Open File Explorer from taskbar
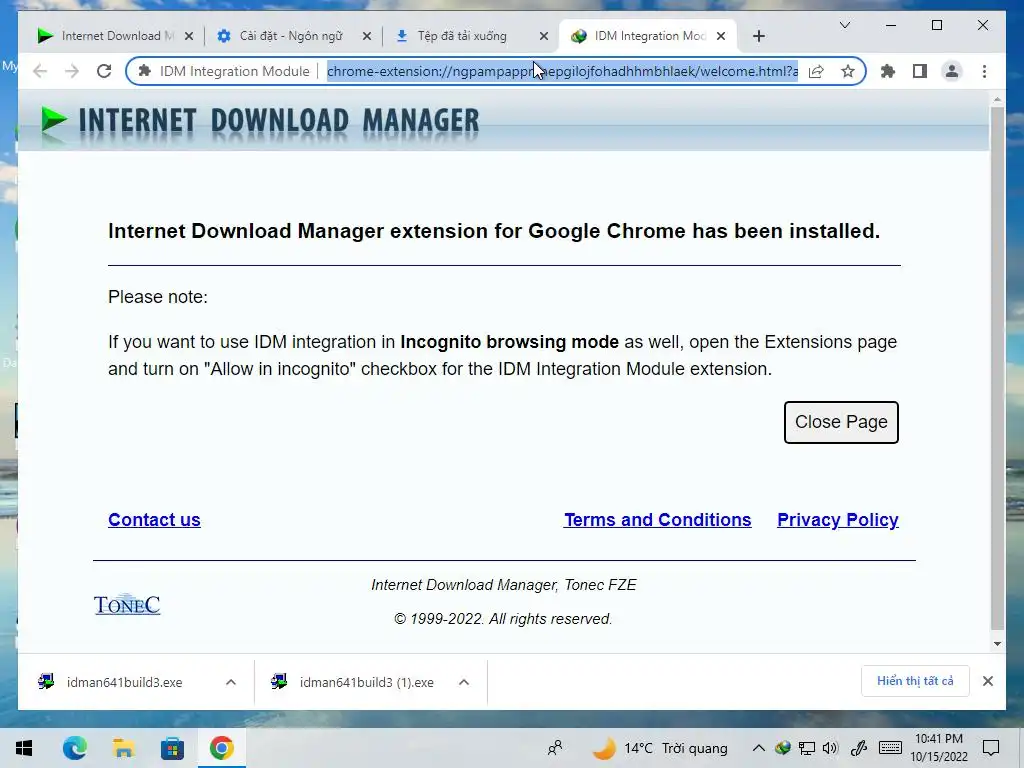This screenshot has width=1024, height=768. (123, 748)
